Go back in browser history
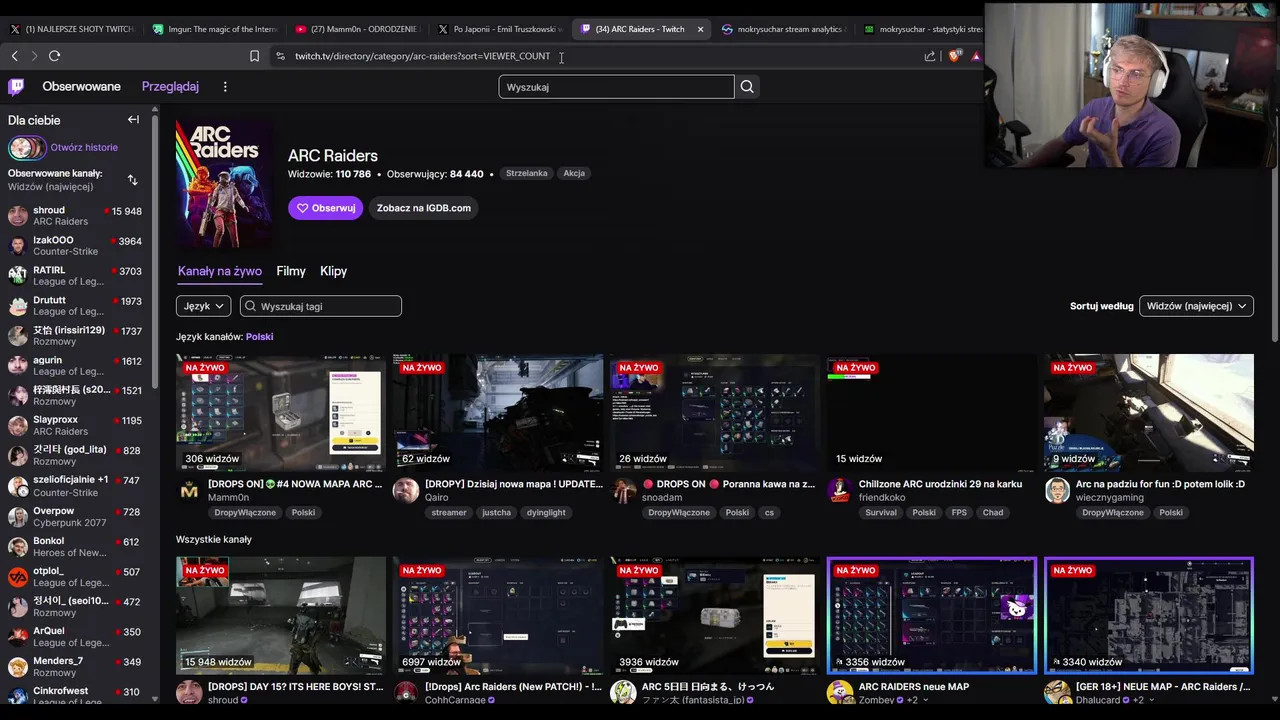The width and height of the screenshot is (1280, 720). [x=14, y=56]
